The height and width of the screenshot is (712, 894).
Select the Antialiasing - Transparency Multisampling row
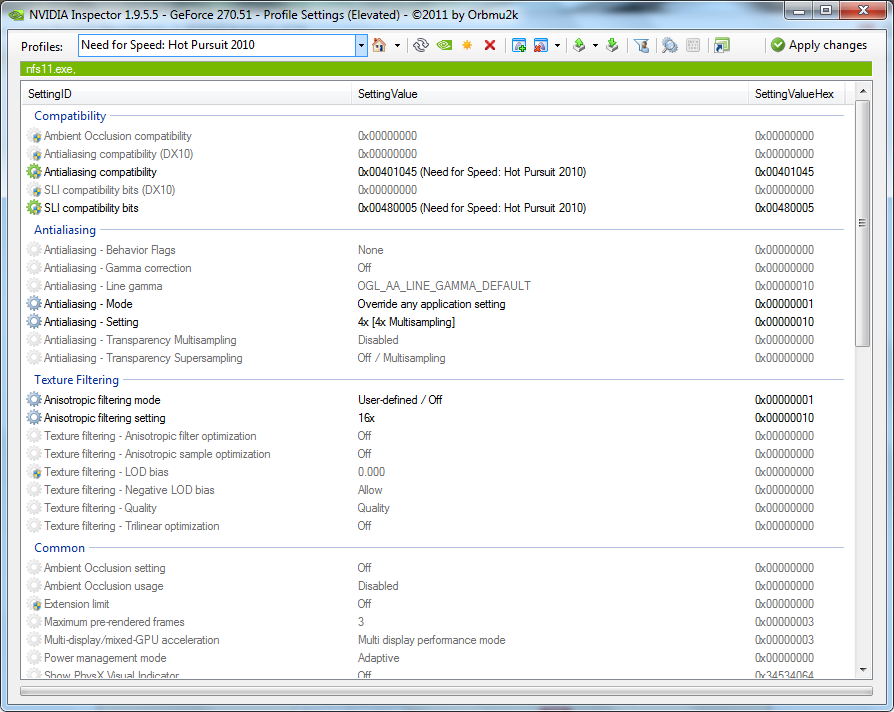click(x=433, y=340)
